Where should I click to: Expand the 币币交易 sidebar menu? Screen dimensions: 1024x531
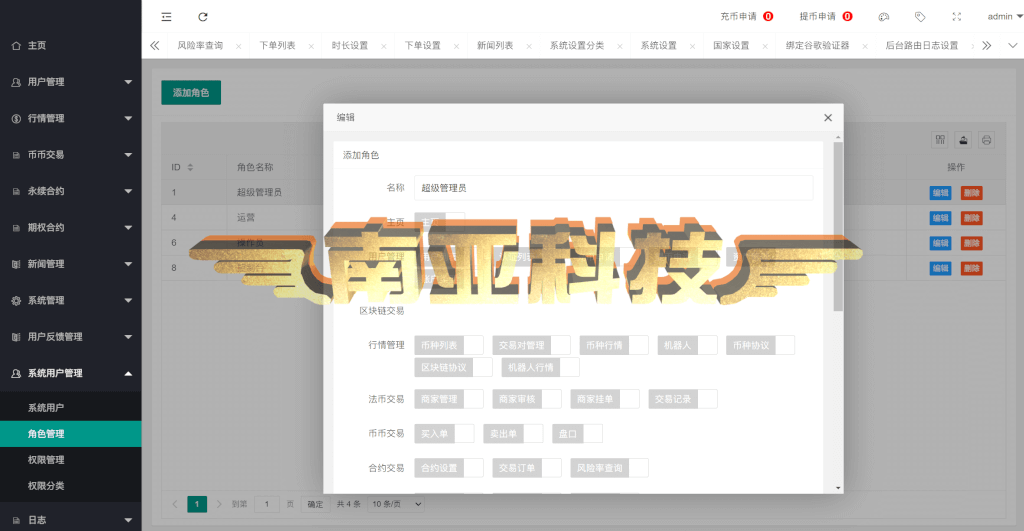pyautogui.click(x=71, y=155)
